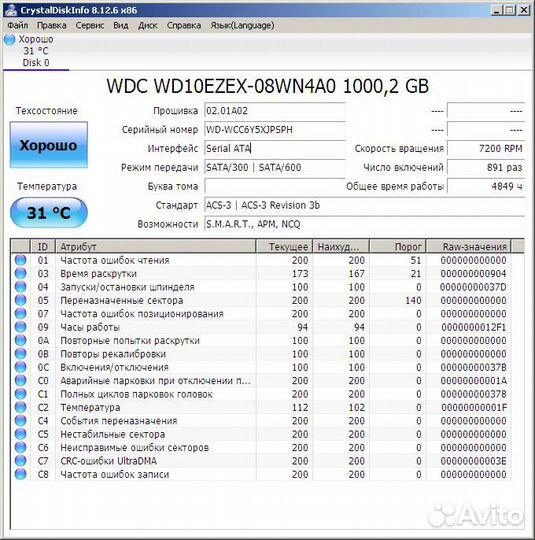Viewport: 535px width, 540px height.
Task: Click the Атрибут column header
Action: pos(155,247)
